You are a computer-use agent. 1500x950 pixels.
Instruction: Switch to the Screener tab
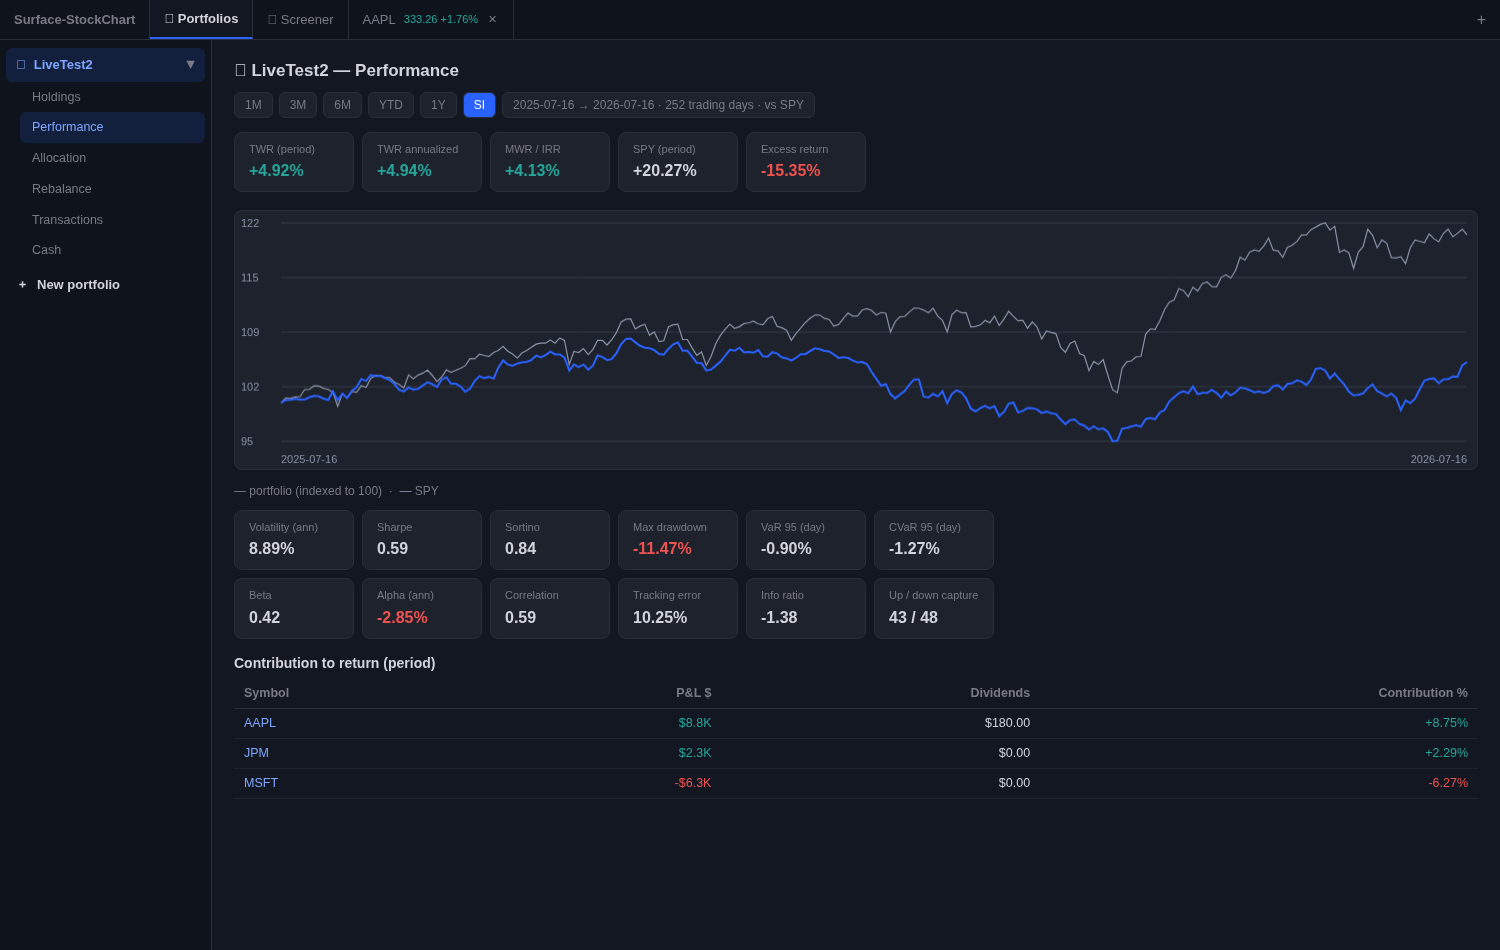click(300, 19)
